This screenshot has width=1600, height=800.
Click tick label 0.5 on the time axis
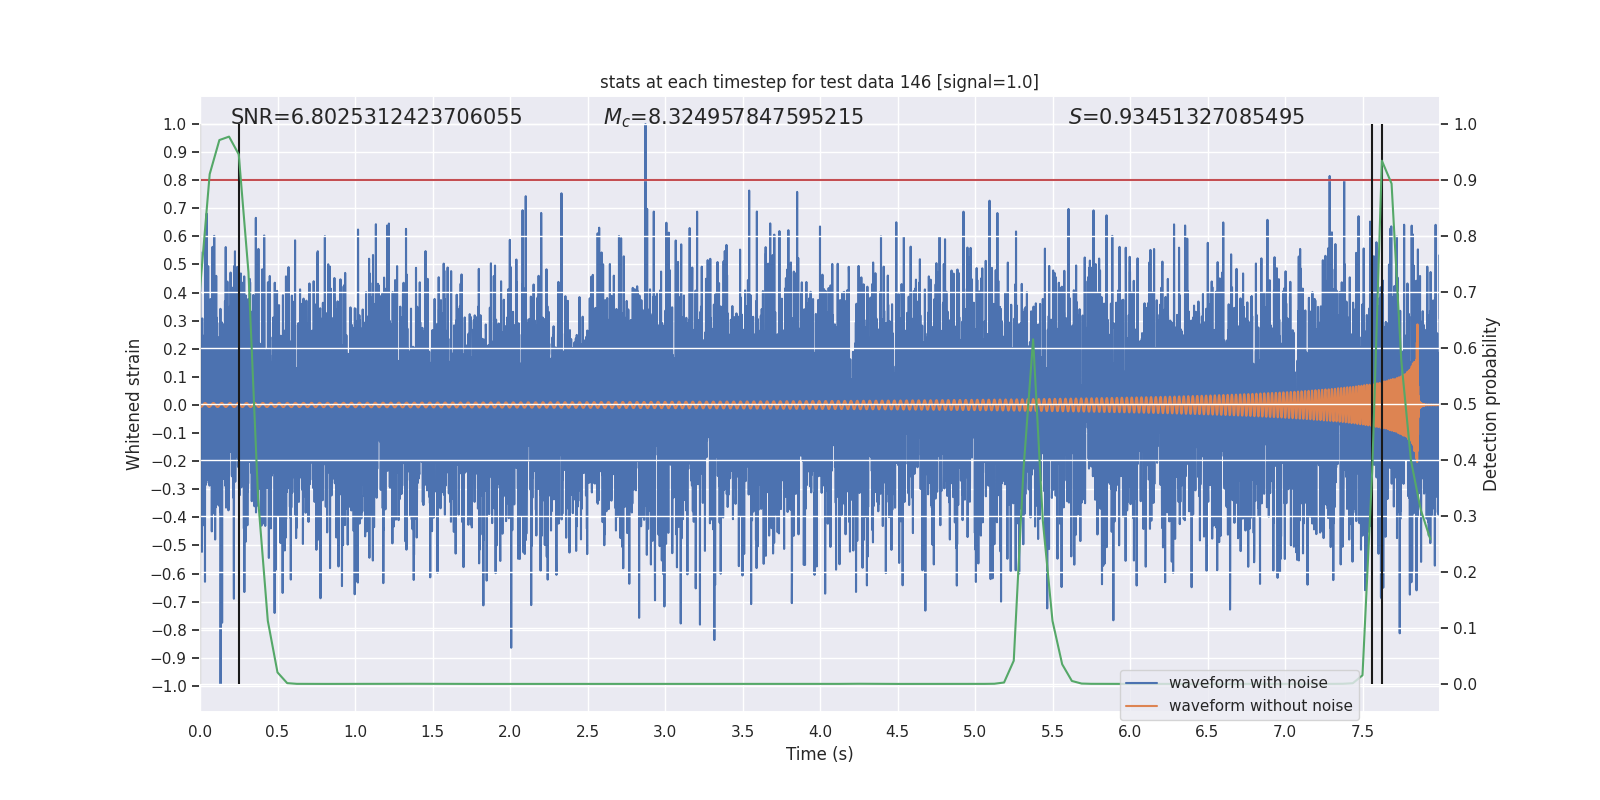(278, 732)
